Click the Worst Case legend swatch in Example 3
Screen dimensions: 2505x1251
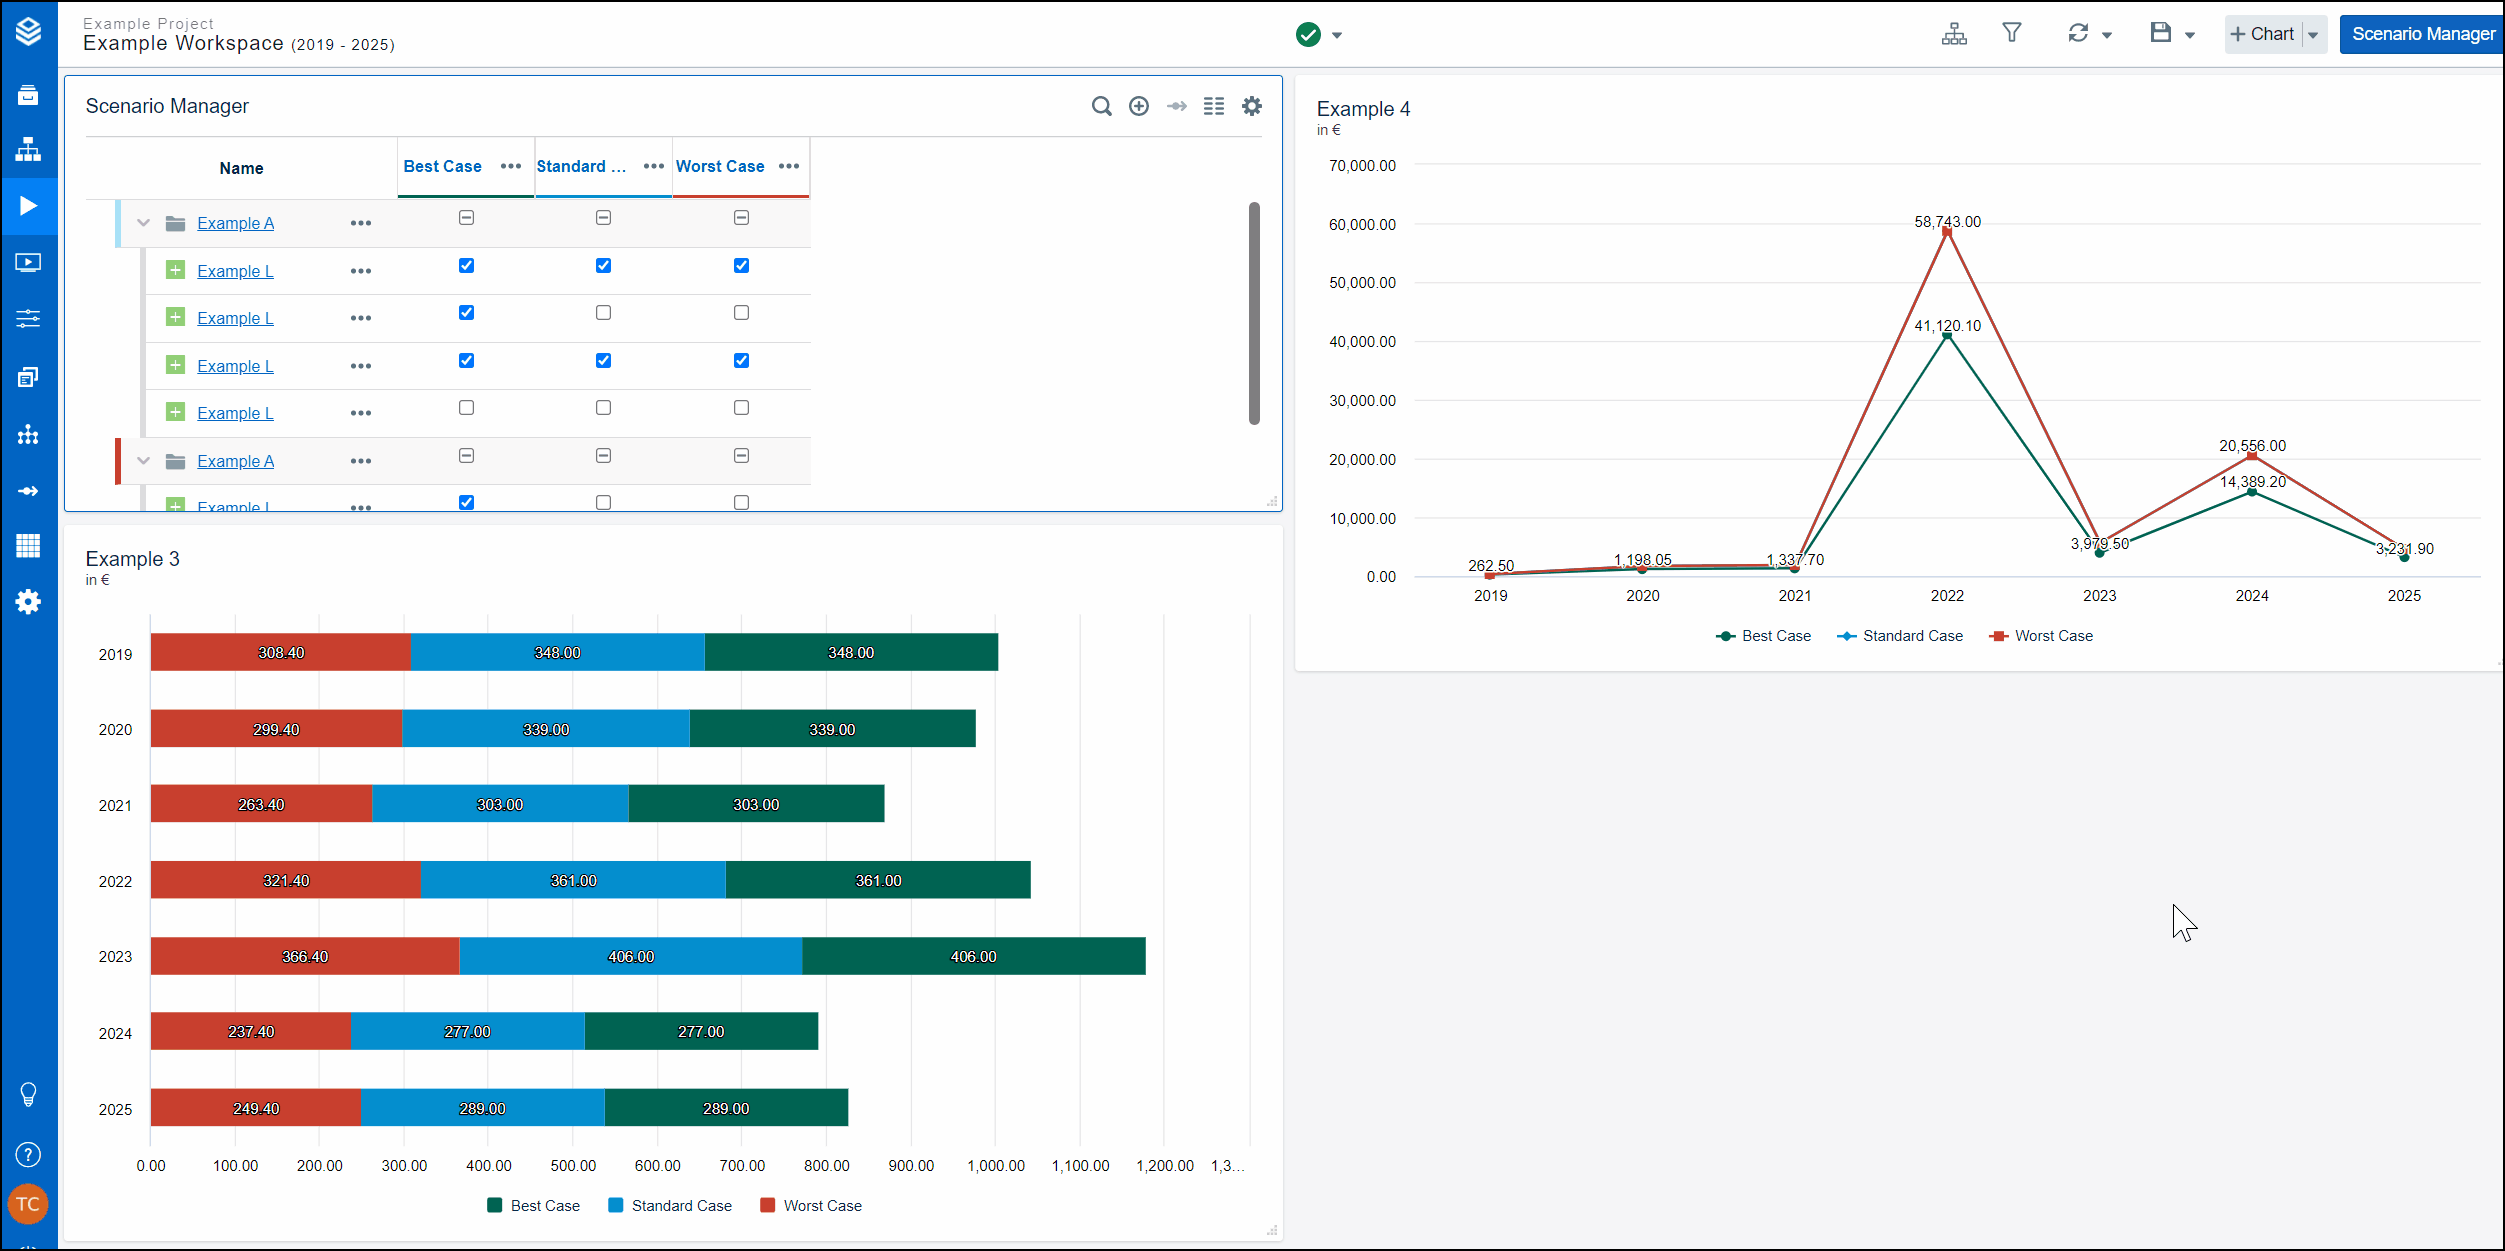point(767,1206)
